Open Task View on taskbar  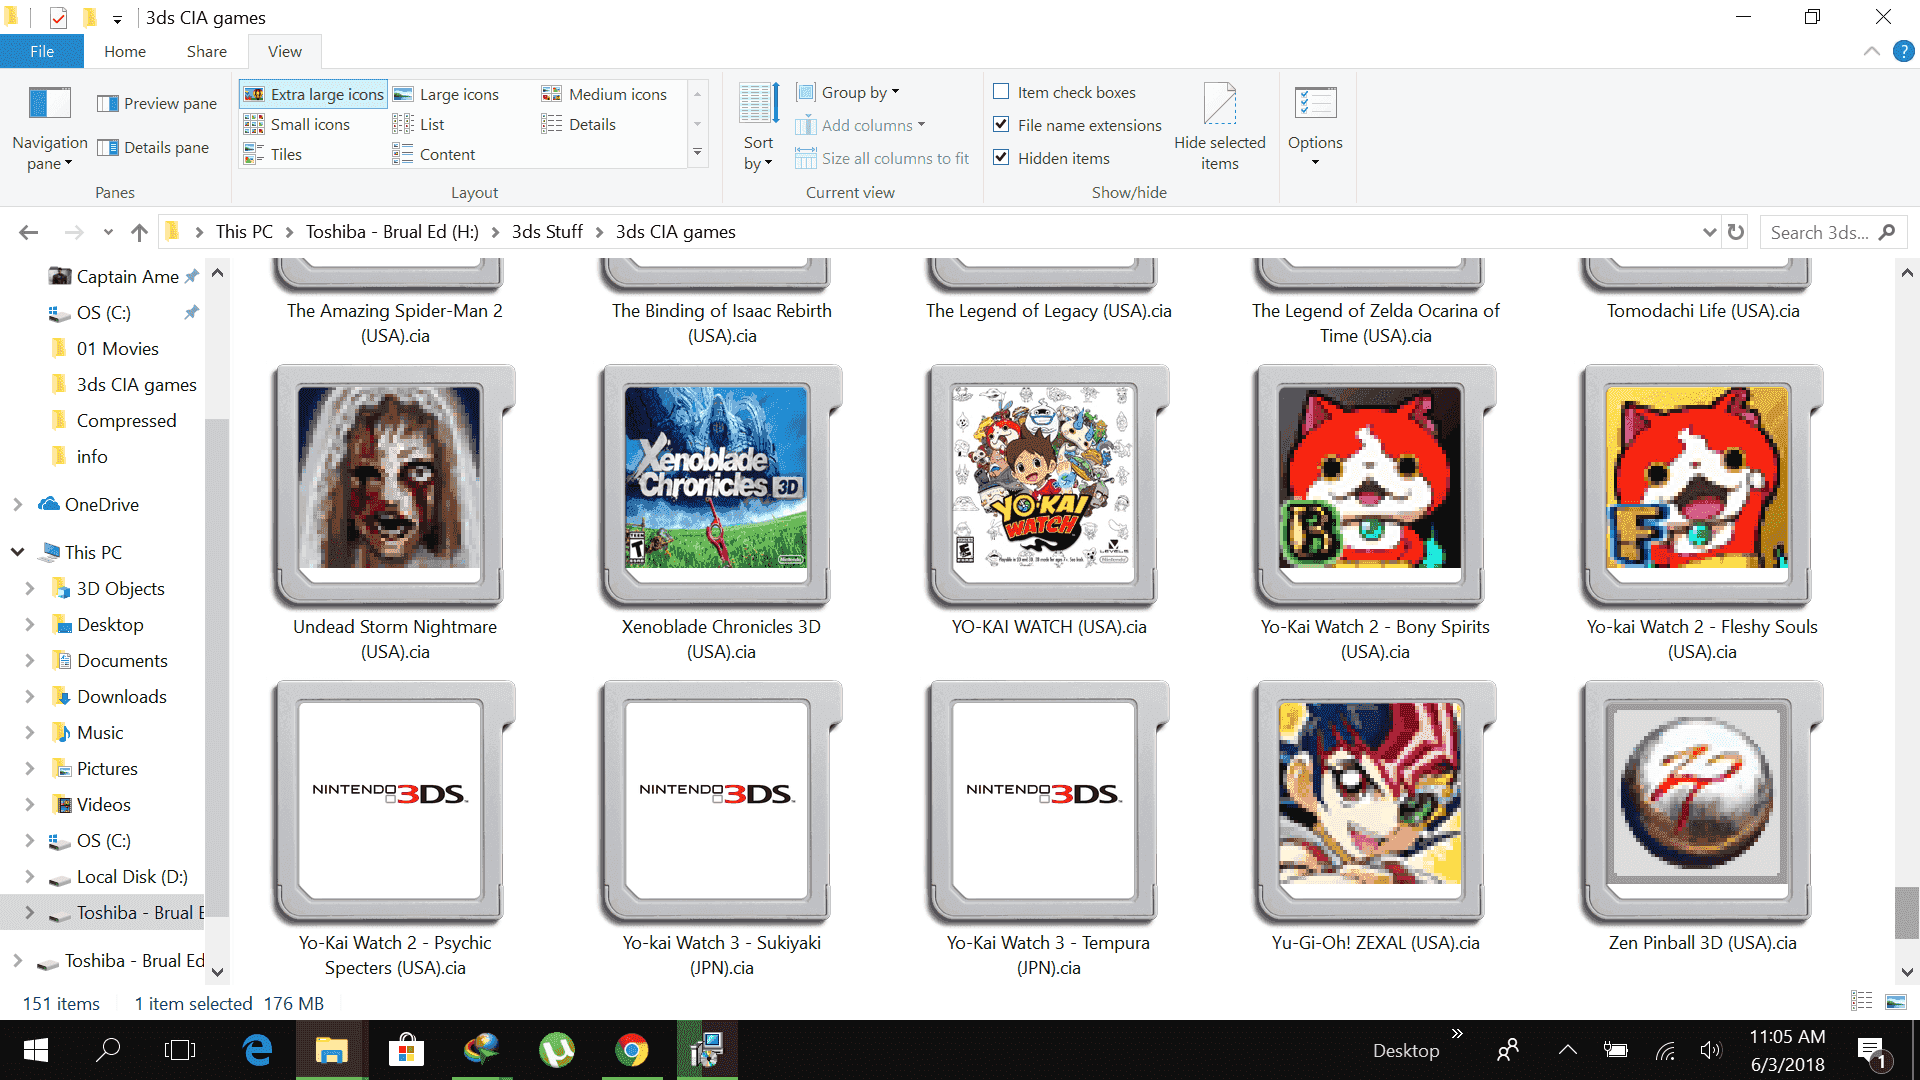click(180, 1050)
